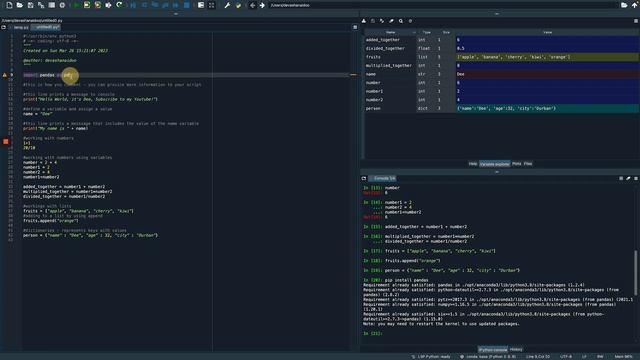
Task: Click the Debug file icon
Action: pos(133,5)
